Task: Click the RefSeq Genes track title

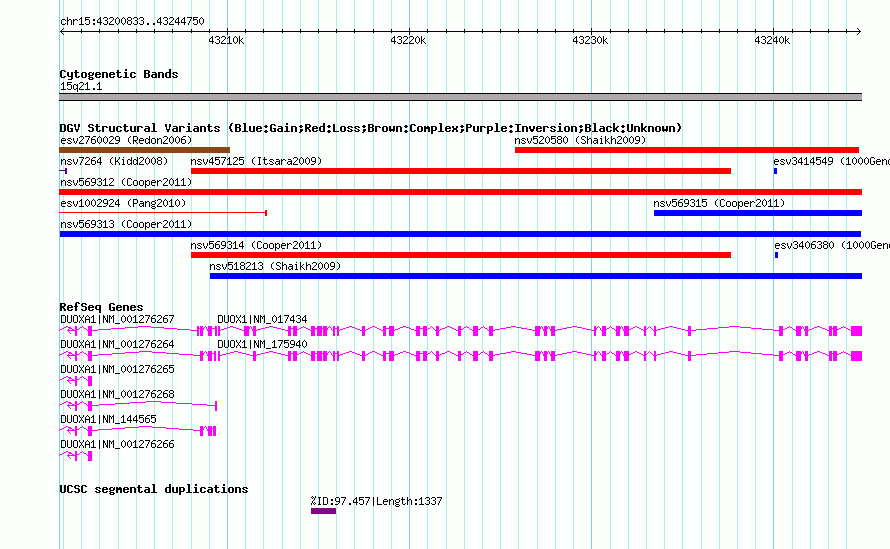Action: [x=101, y=307]
